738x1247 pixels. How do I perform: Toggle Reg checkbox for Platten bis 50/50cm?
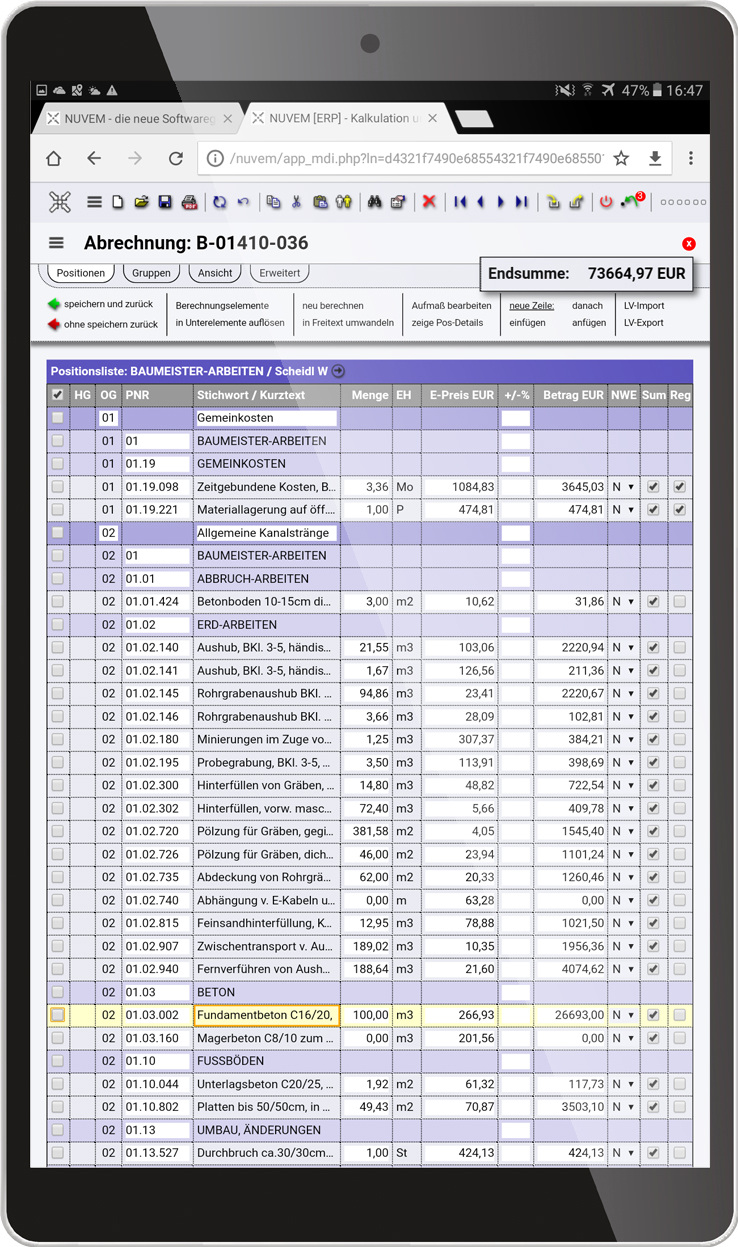pos(680,1107)
